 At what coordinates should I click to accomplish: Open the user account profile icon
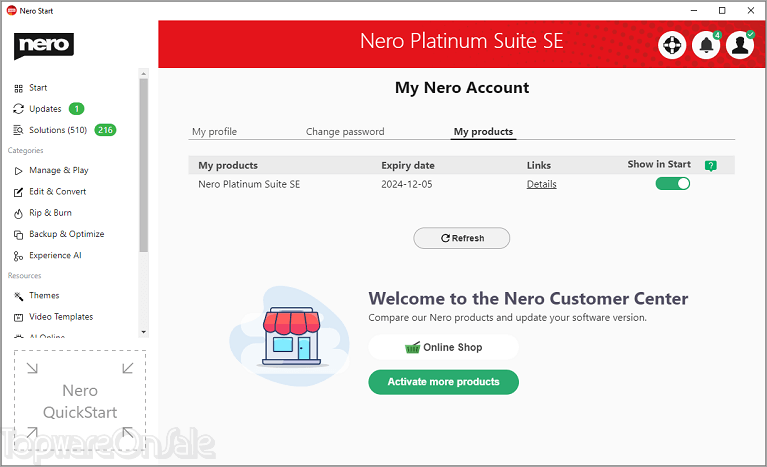[x=740, y=45]
